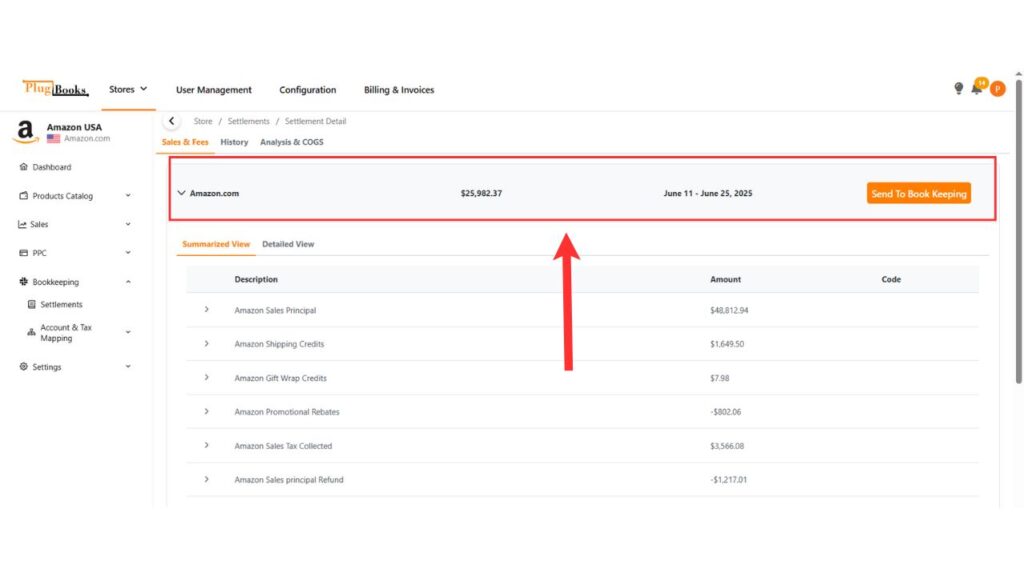Viewport: 1024px width, 576px height.
Task: Click the $3,566.08 tax amount
Action: coord(727,446)
